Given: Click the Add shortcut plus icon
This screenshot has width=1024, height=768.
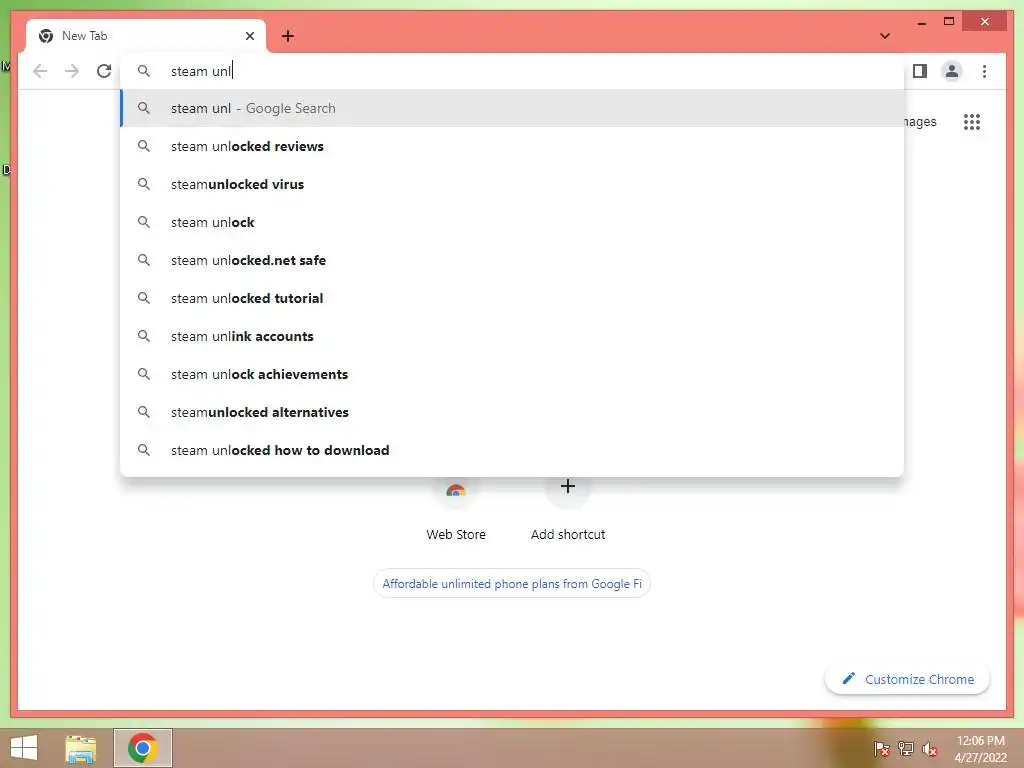Looking at the screenshot, I should pos(568,487).
